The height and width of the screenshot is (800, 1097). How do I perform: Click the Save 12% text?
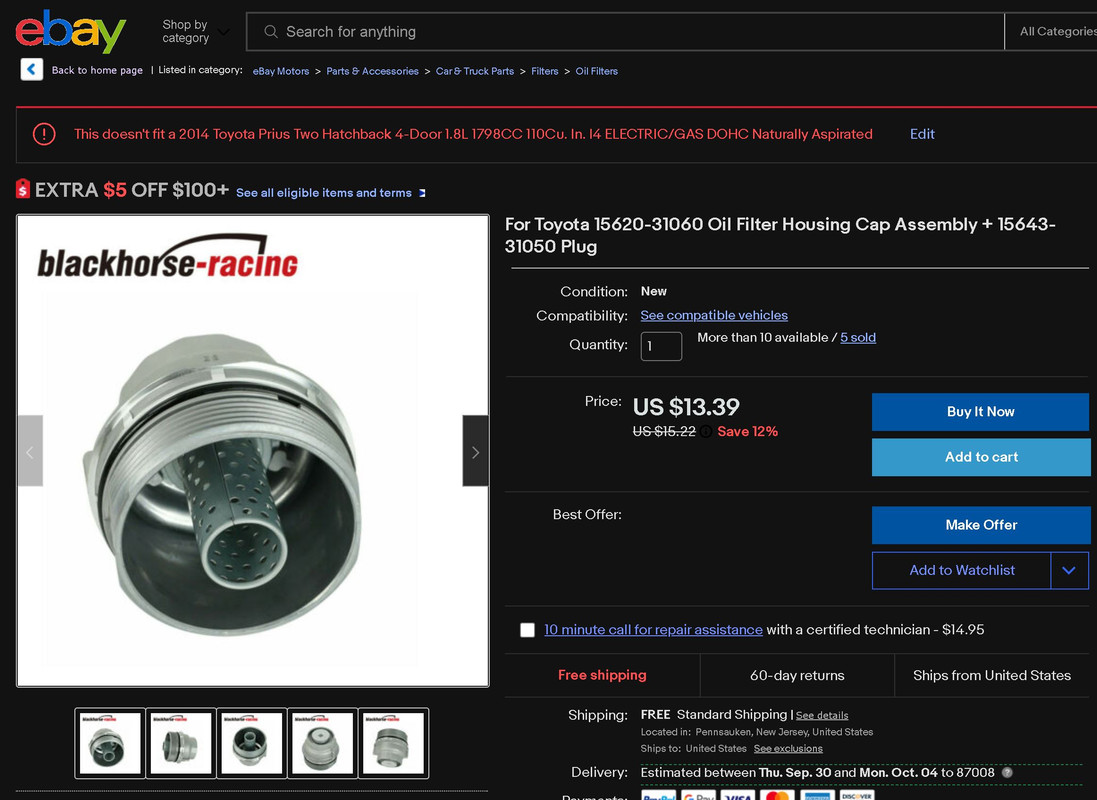[747, 432]
